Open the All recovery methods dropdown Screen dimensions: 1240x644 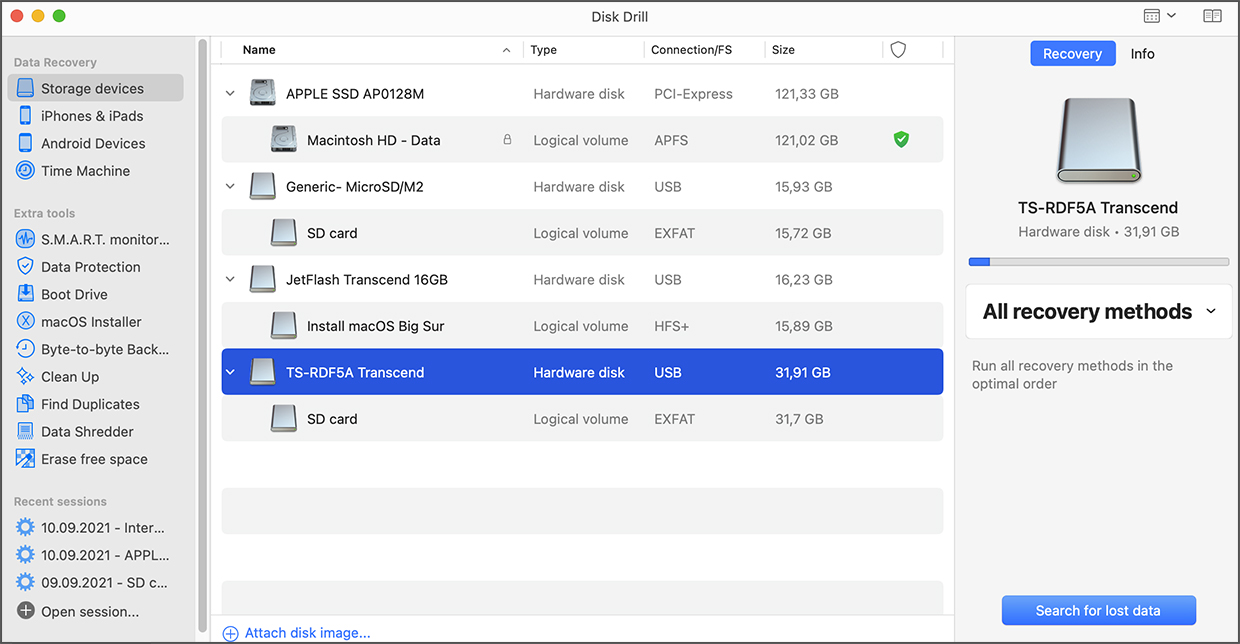tap(1098, 312)
